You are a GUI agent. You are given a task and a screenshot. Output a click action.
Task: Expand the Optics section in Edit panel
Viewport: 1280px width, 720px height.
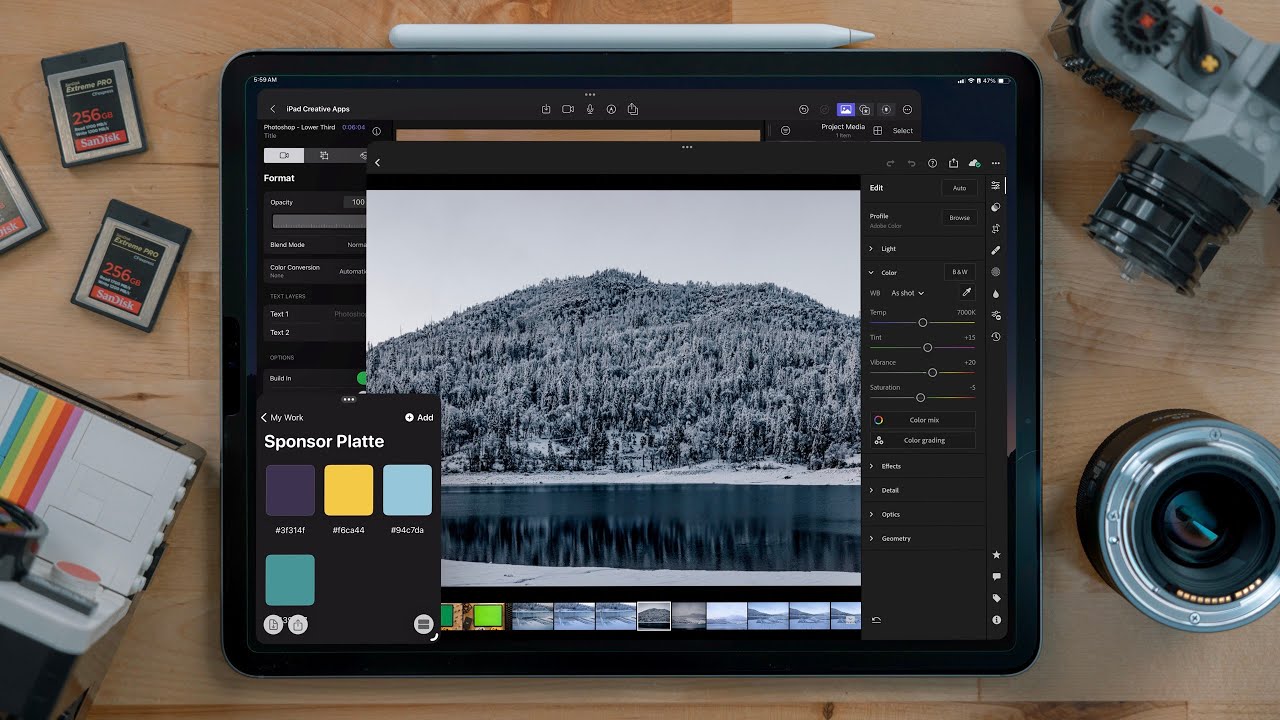click(x=921, y=514)
